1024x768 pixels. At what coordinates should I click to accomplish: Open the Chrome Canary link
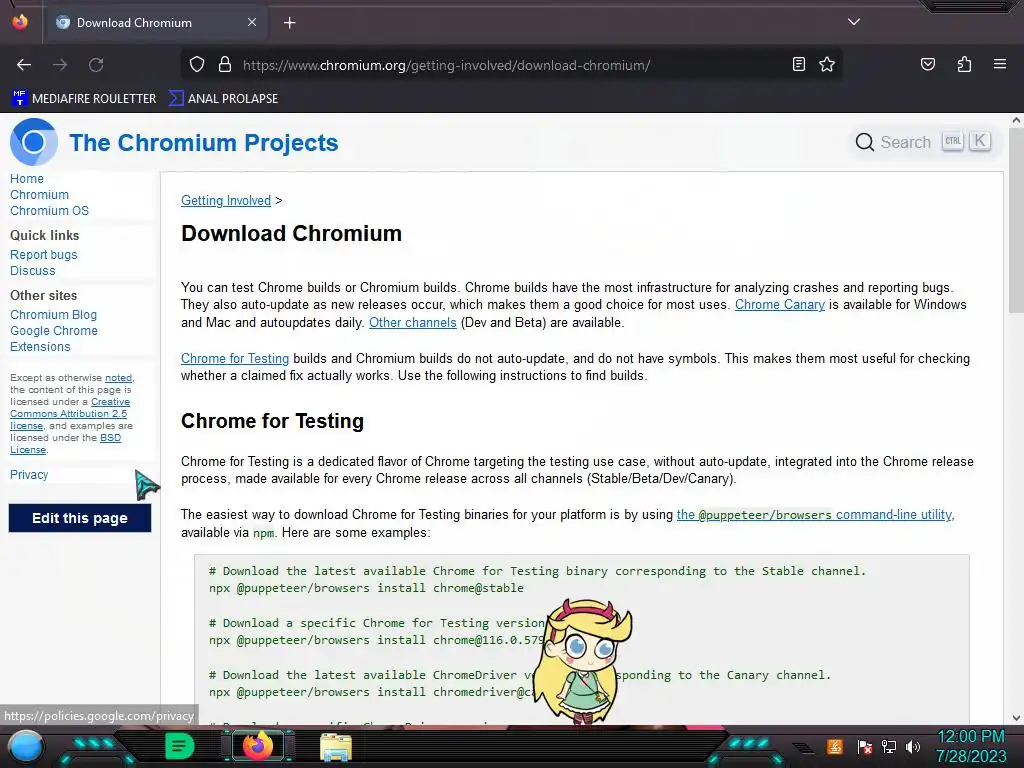click(x=780, y=304)
